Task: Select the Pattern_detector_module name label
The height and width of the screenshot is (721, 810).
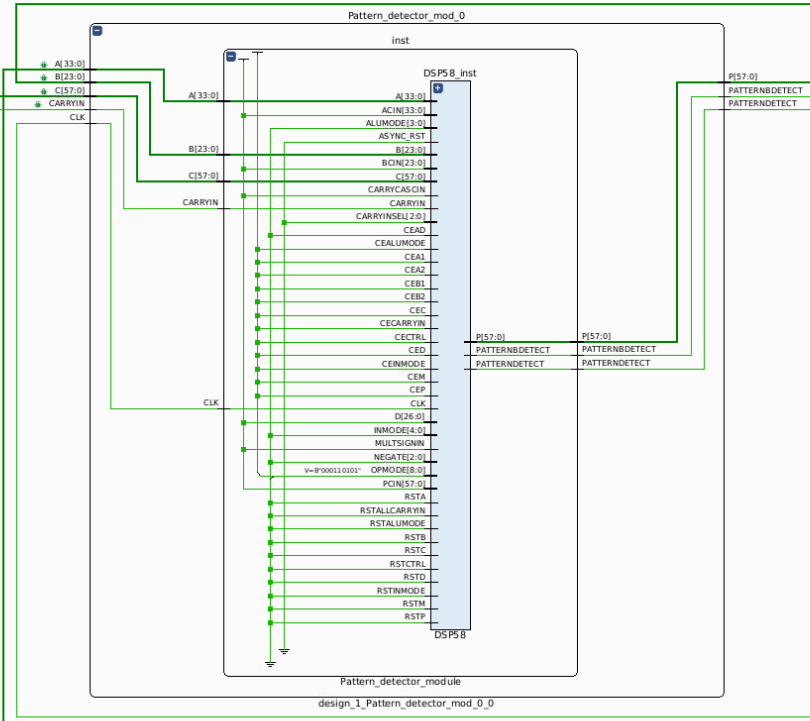Action: 400,682
